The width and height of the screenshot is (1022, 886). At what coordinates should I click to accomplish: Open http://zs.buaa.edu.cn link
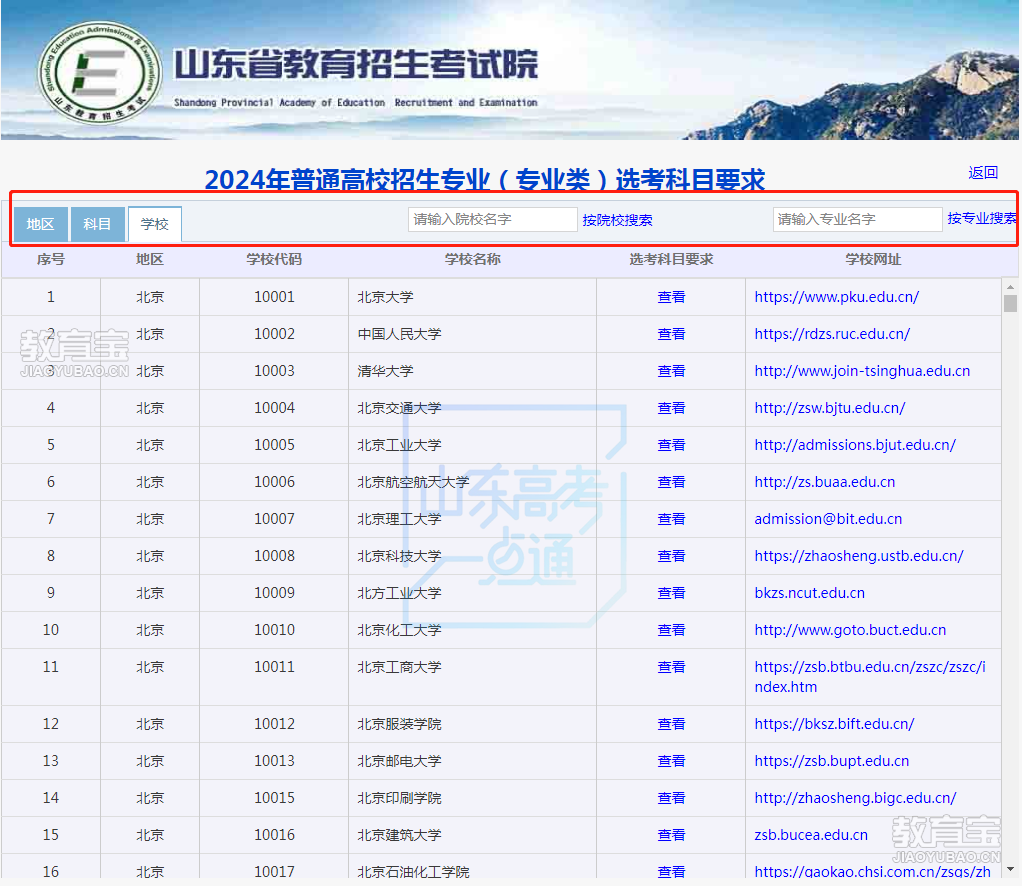point(825,482)
